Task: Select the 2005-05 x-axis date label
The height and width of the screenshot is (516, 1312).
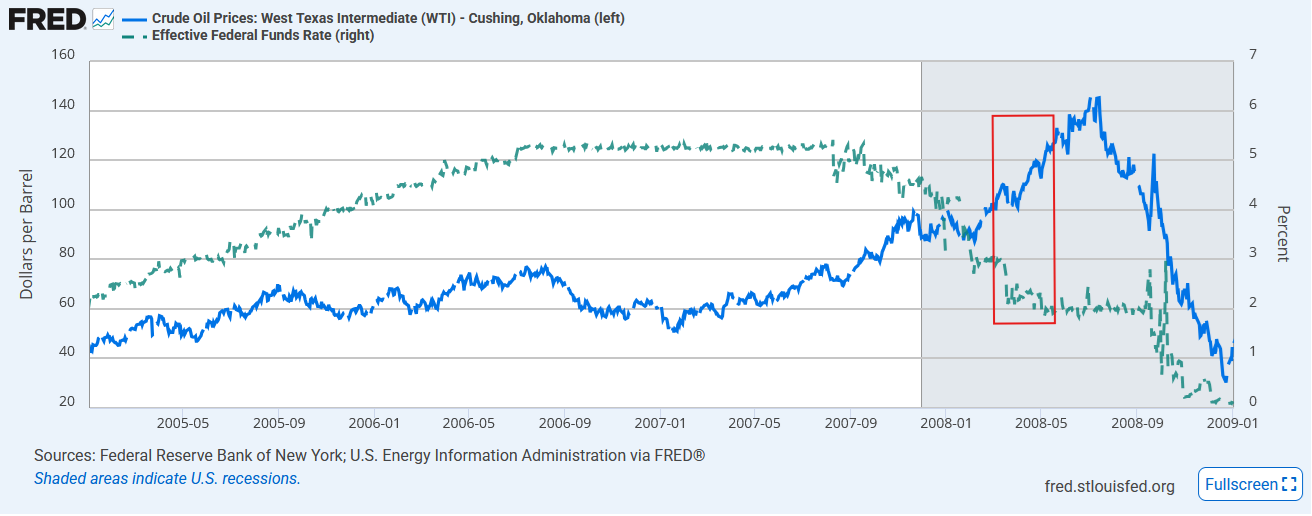Action: [x=182, y=423]
